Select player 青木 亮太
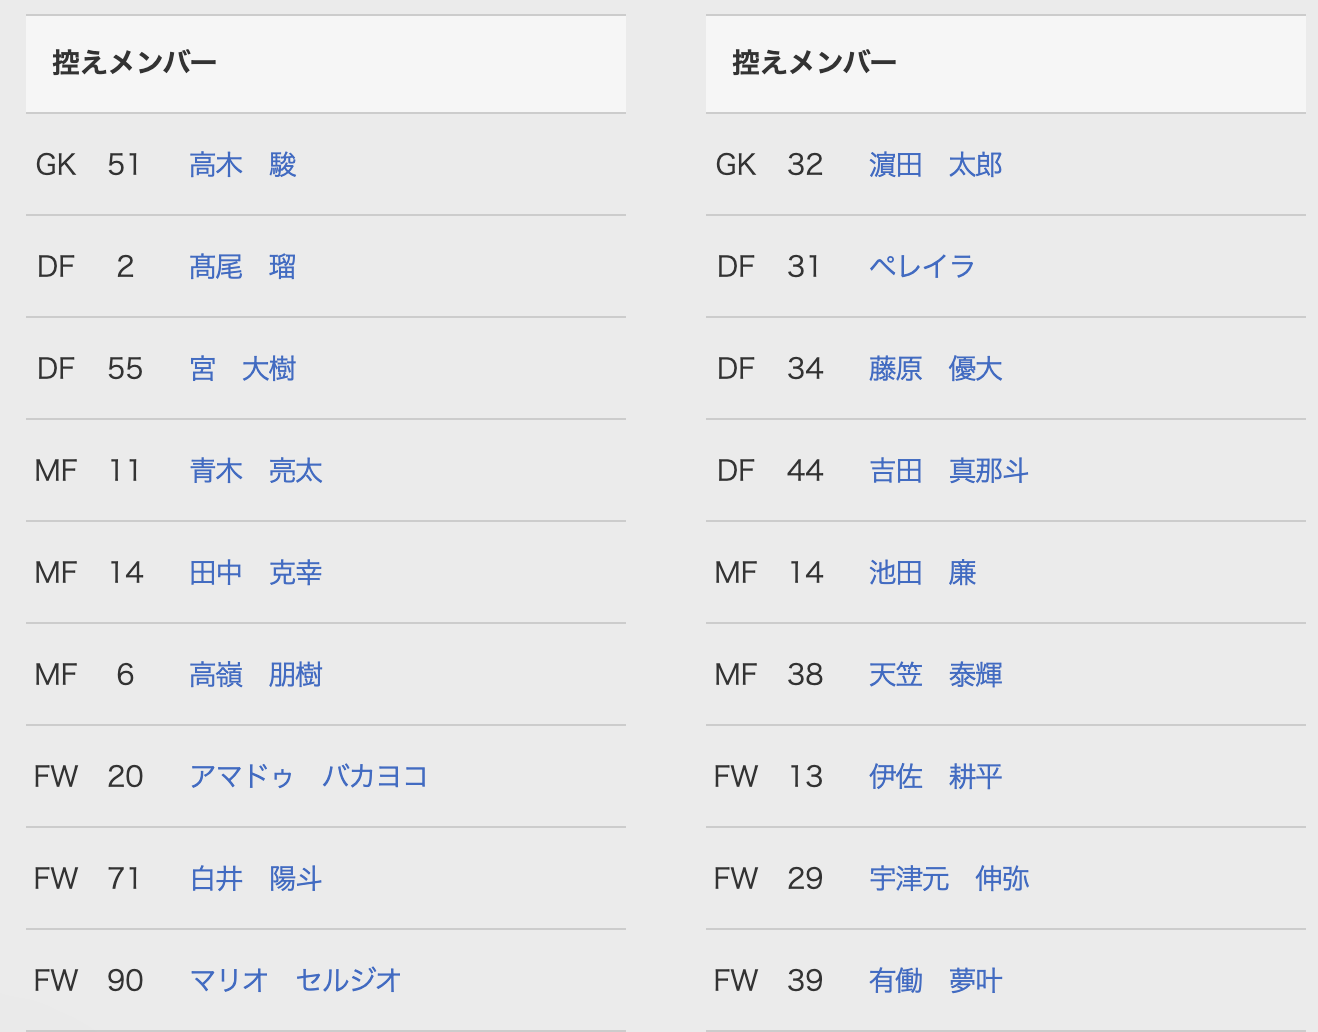The width and height of the screenshot is (1318, 1032). point(256,471)
